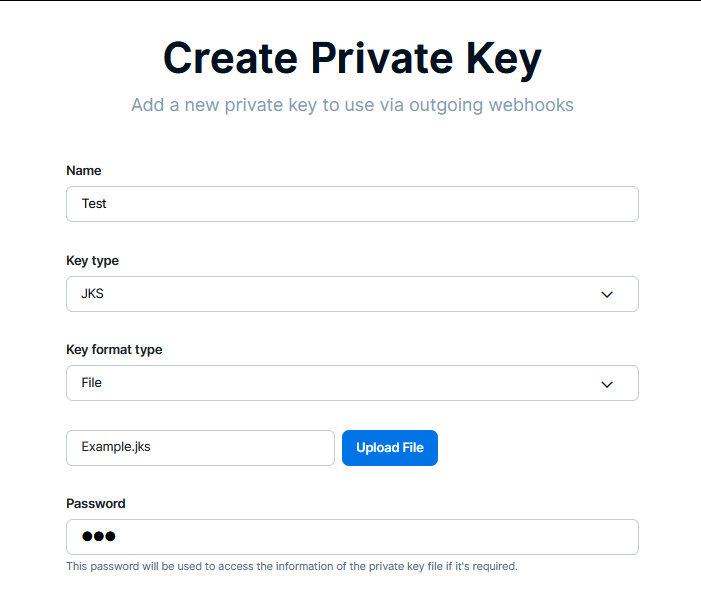Click the Name field label
Image resolution: width=701 pixels, height=607 pixels.
(84, 171)
